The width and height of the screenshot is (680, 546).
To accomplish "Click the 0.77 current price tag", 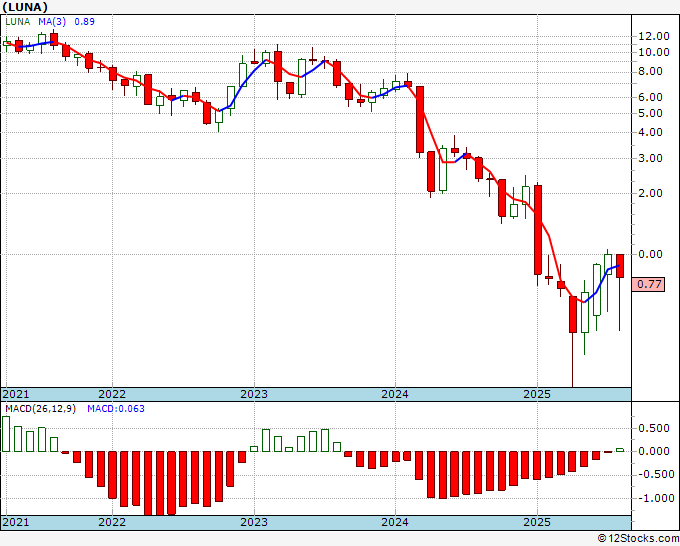I will pos(649,284).
